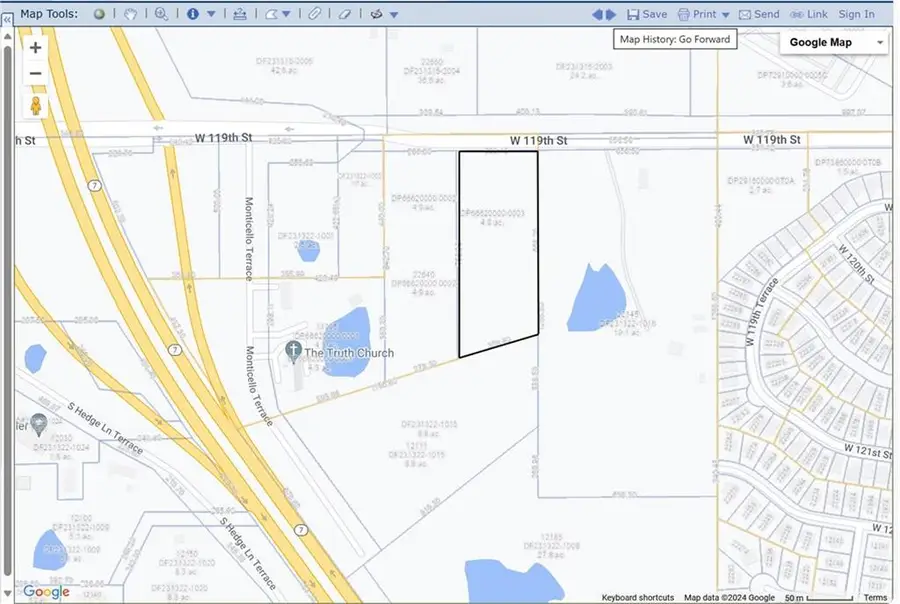The image size is (900, 604).
Task: Activate the zoom magnifier tool
Action: click(160, 14)
